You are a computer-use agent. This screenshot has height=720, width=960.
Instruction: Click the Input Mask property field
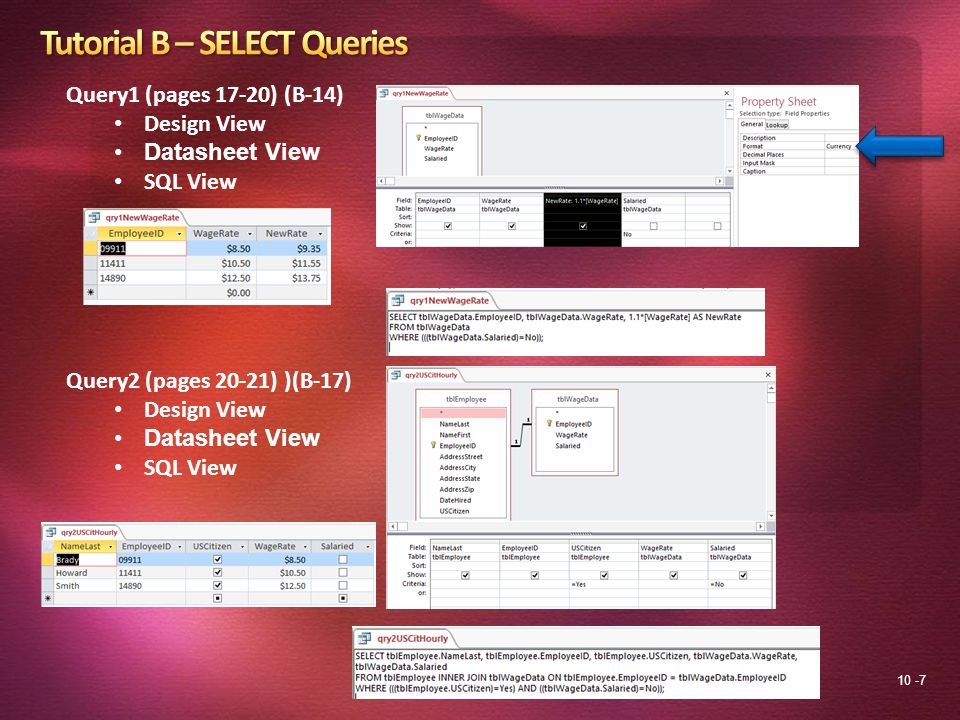pyautogui.click(x=799, y=163)
